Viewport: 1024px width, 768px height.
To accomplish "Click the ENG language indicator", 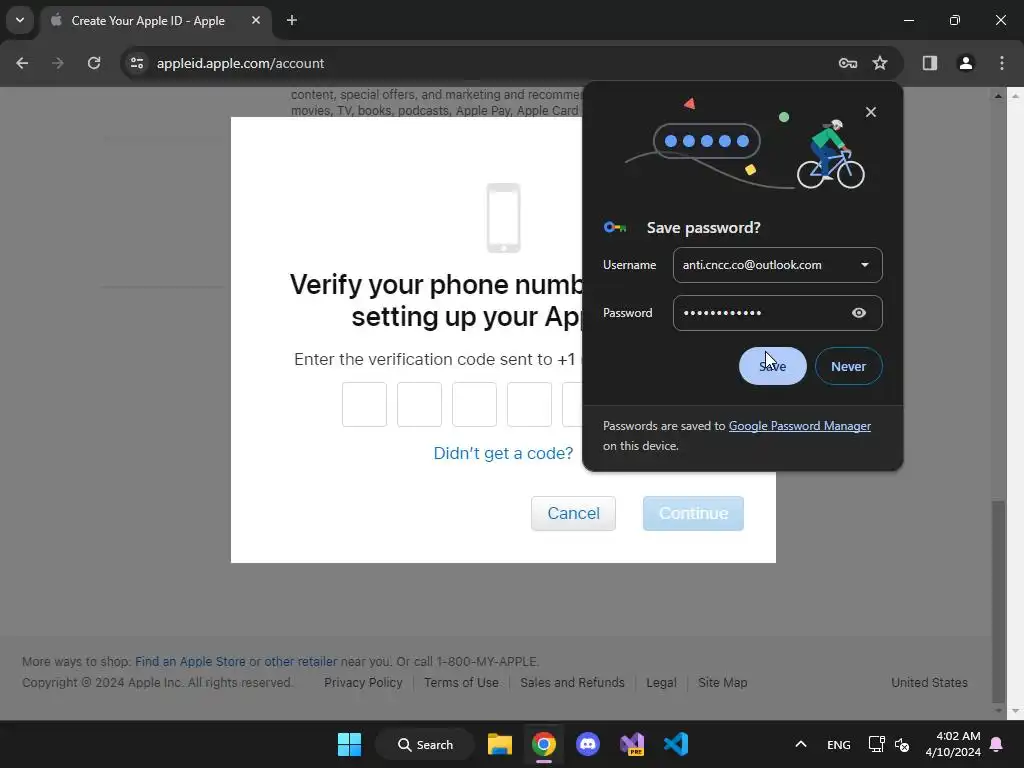I will click(839, 745).
